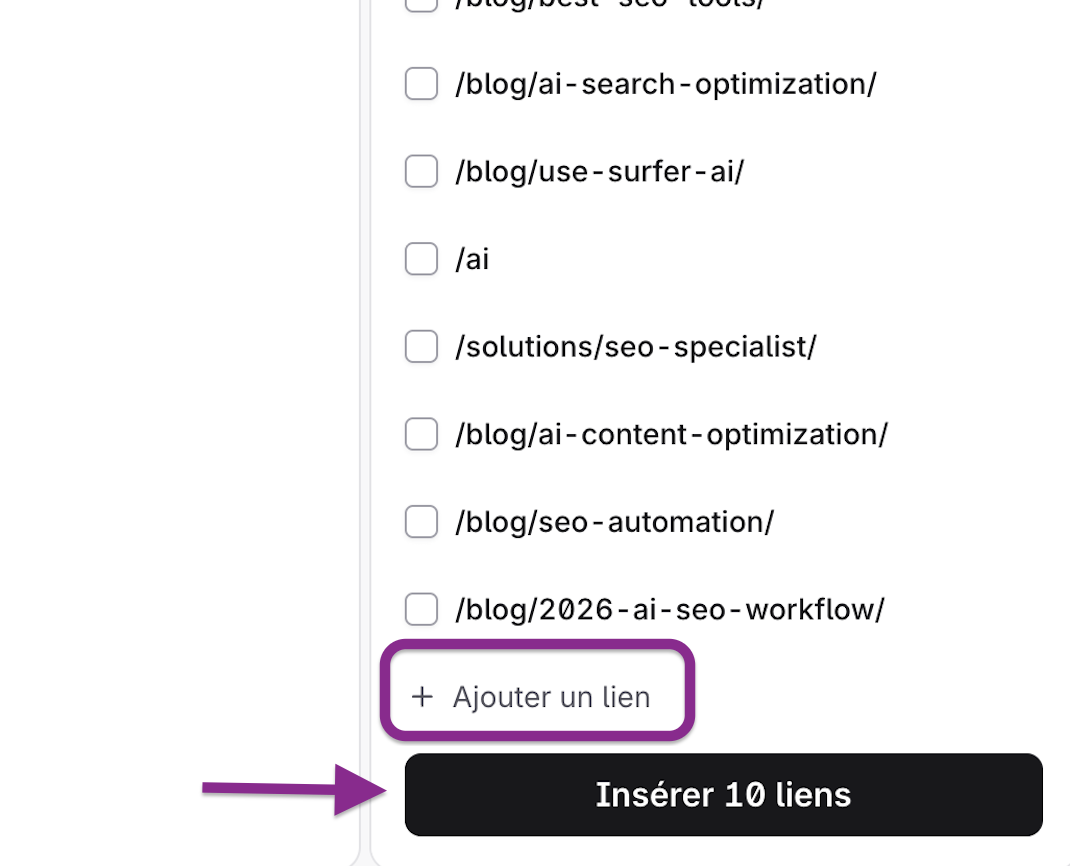Viewport: 1070px width, 866px height.
Task: Click the purple arrow annotation
Action: click(295, 790)
